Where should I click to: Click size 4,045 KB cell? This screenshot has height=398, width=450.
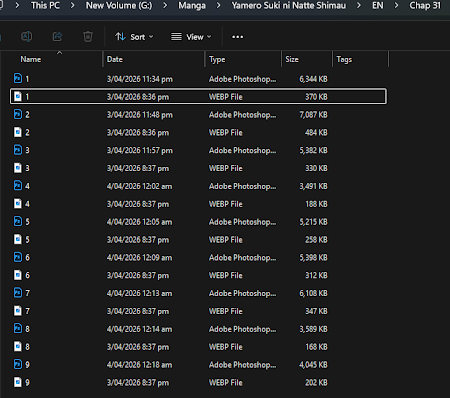pos(313,365)
